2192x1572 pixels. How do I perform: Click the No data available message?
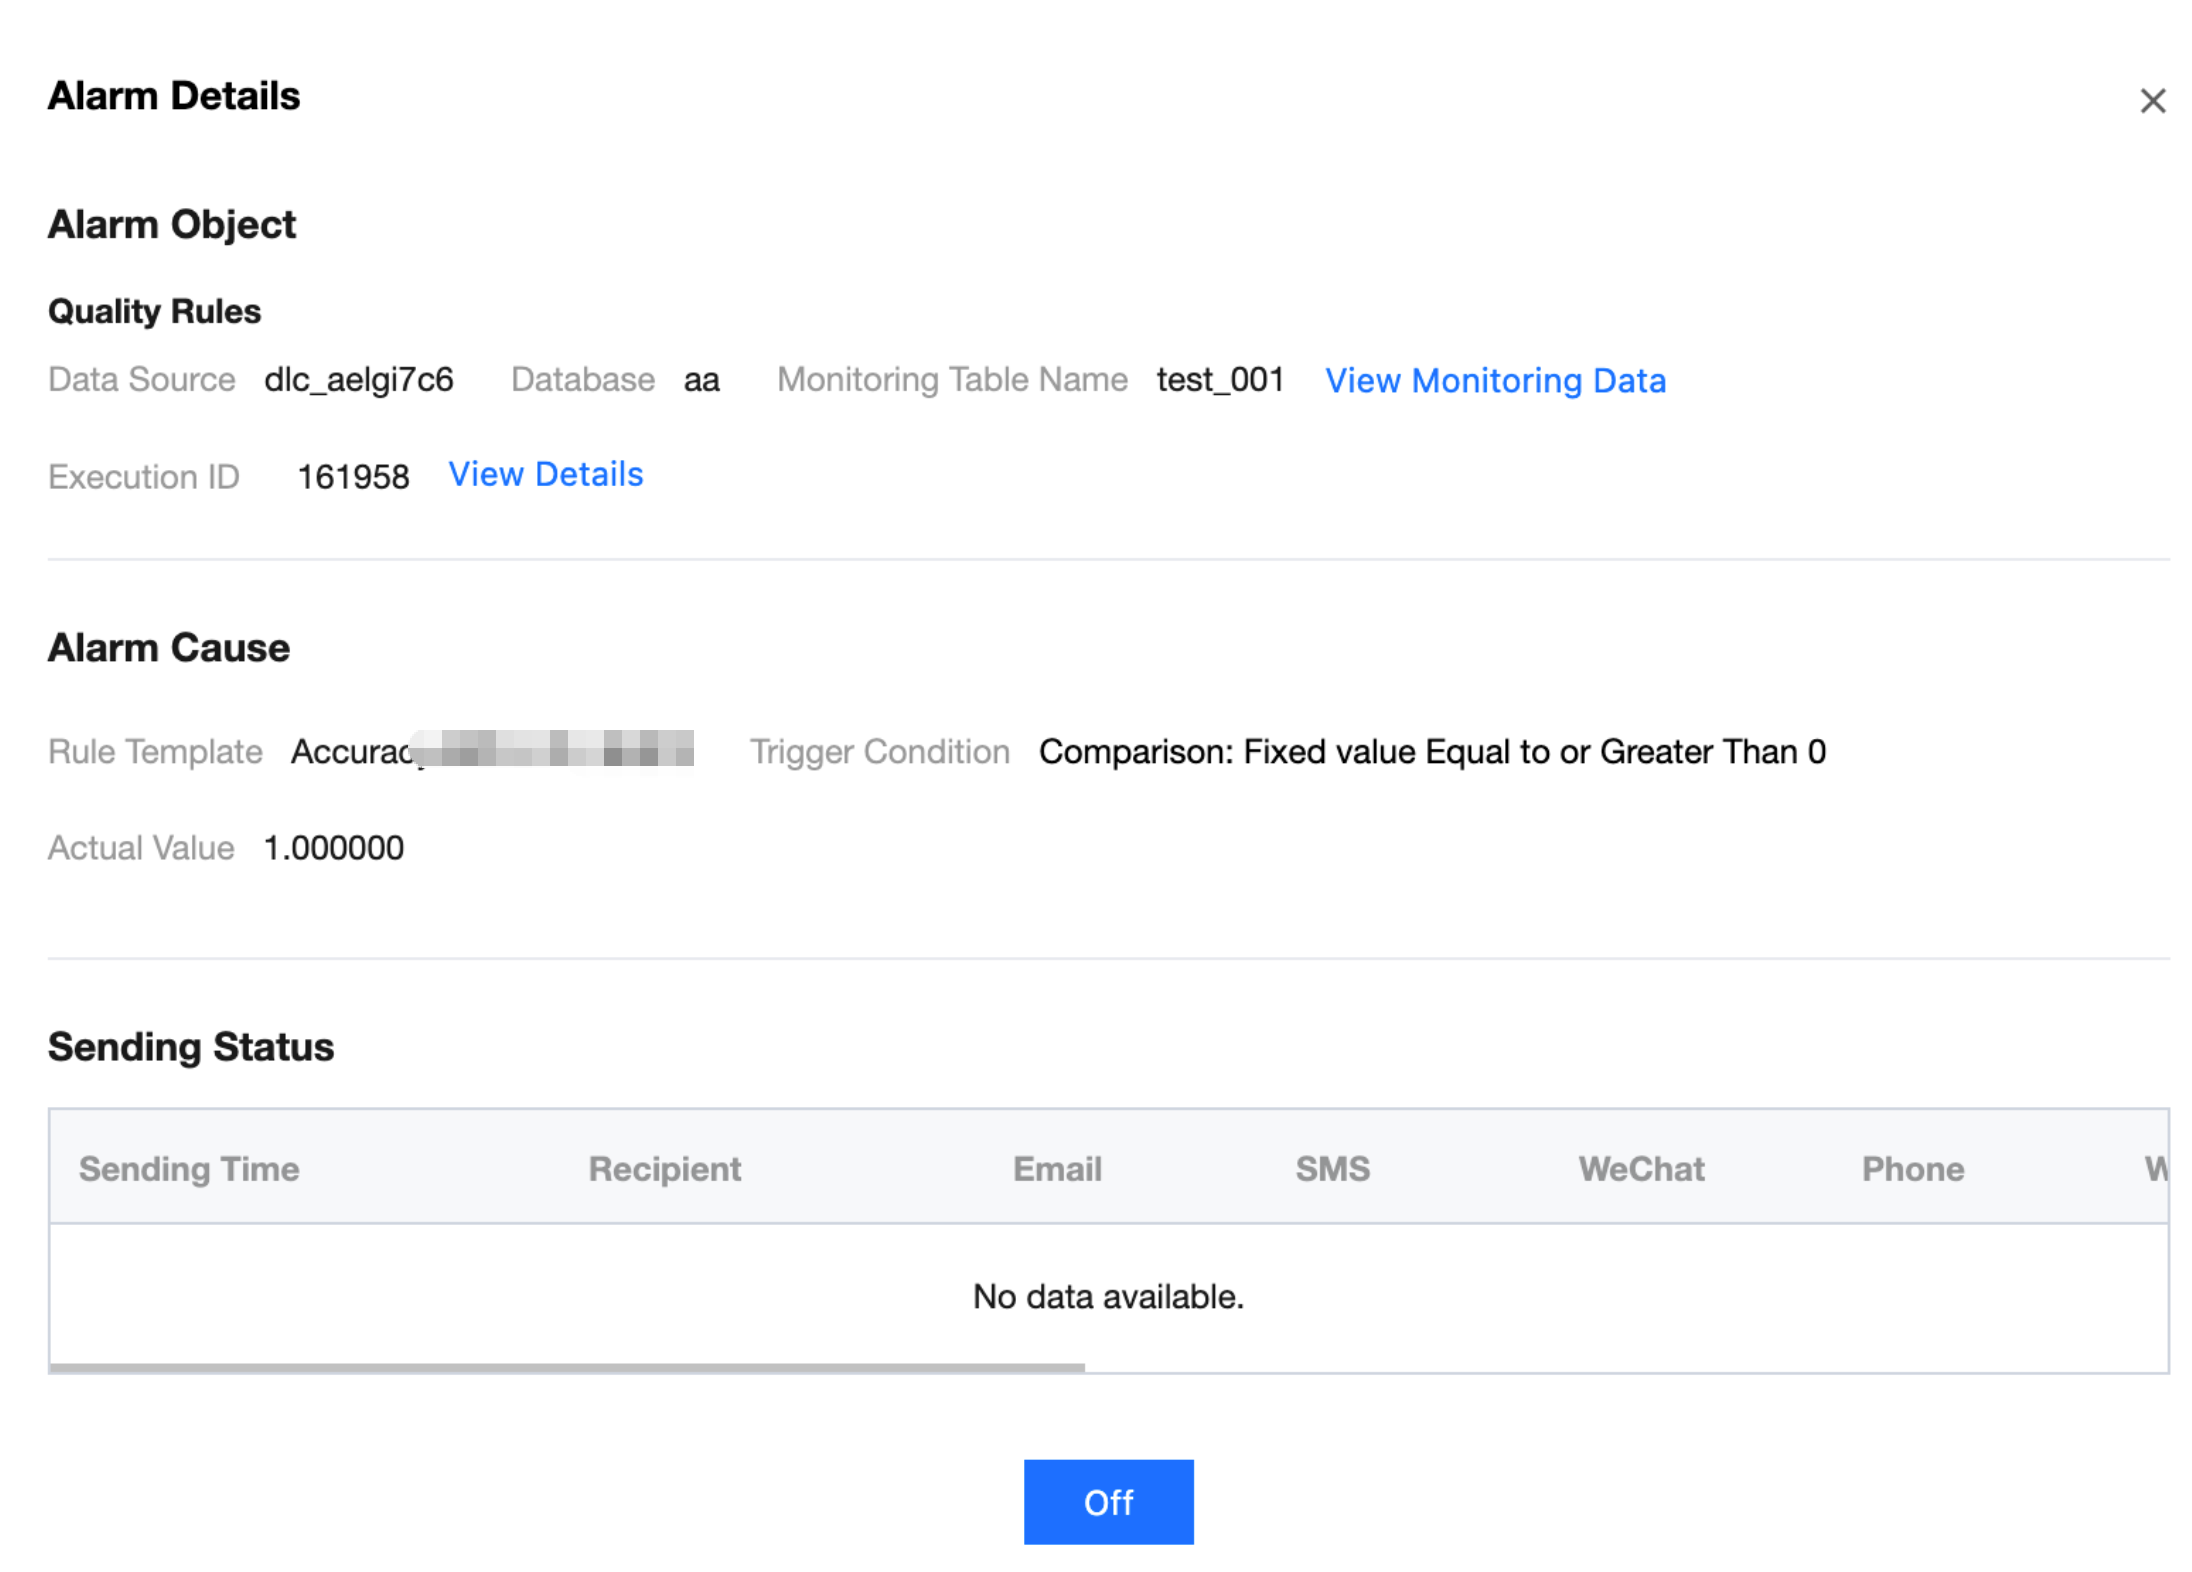(x=1108, y=1296)
